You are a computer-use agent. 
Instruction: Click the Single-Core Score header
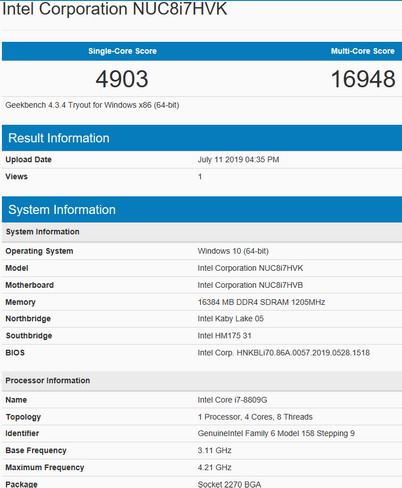point(122,51)
